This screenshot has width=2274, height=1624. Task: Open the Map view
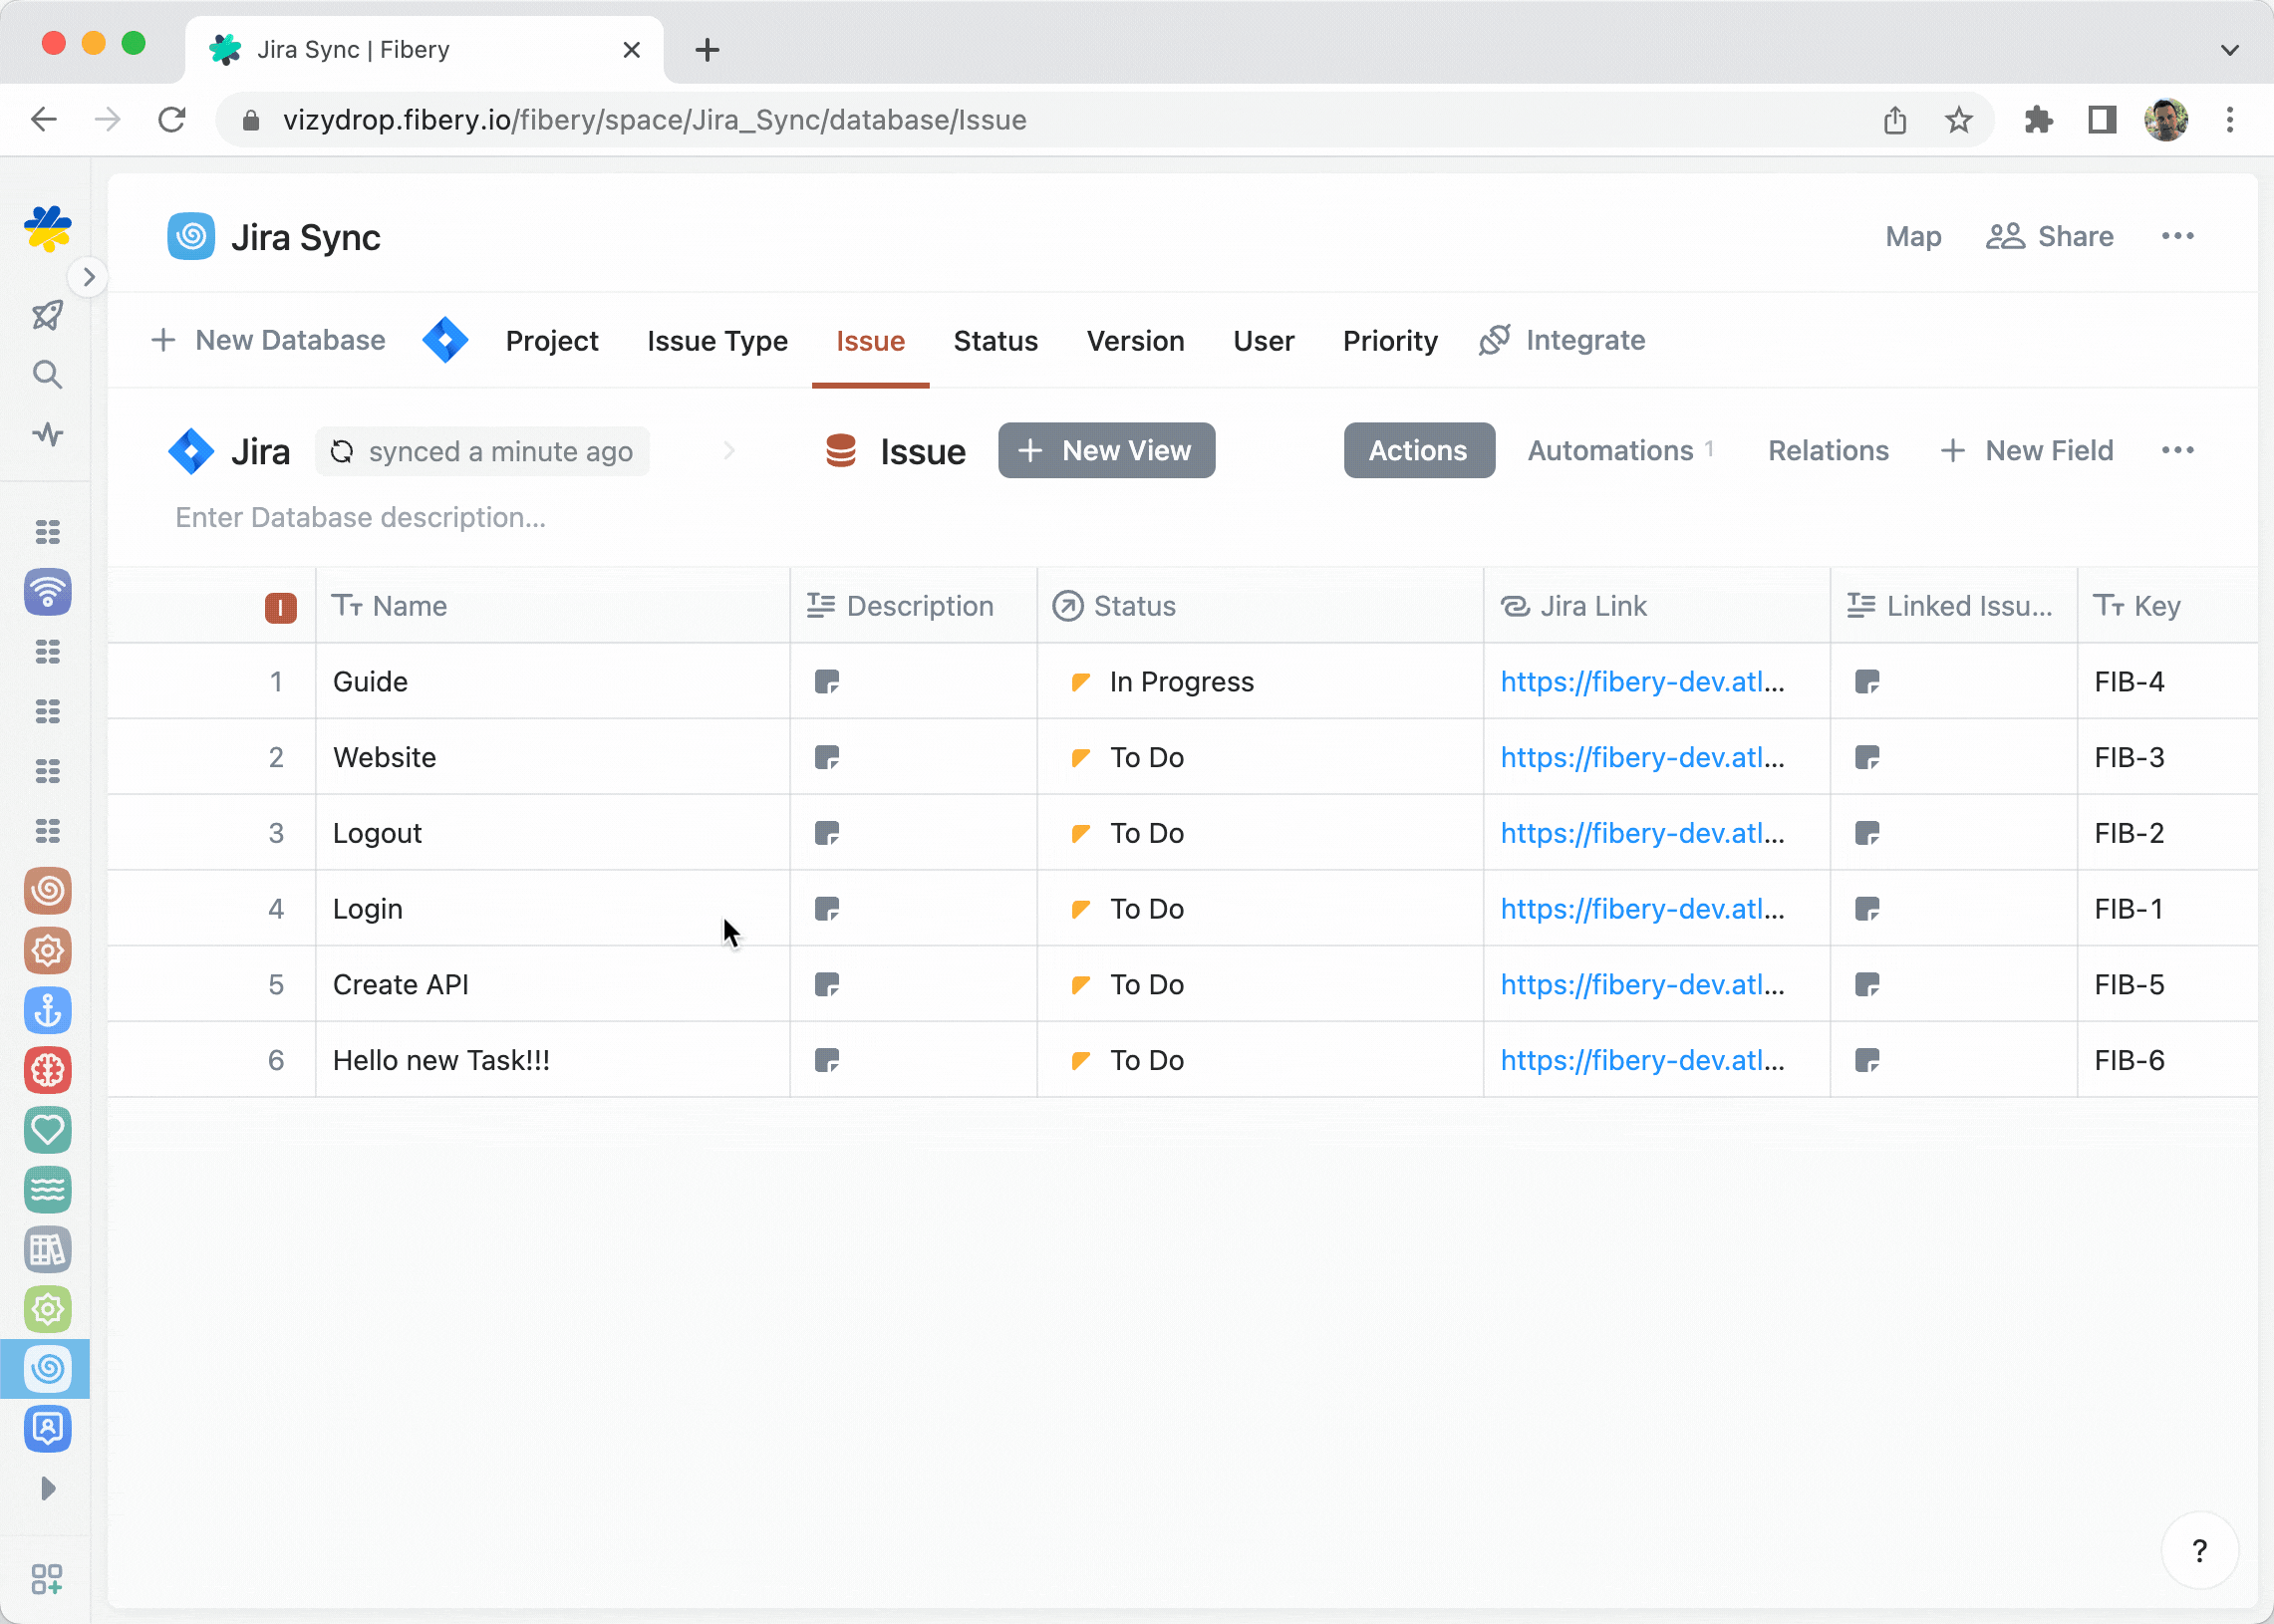[1913, 237]
